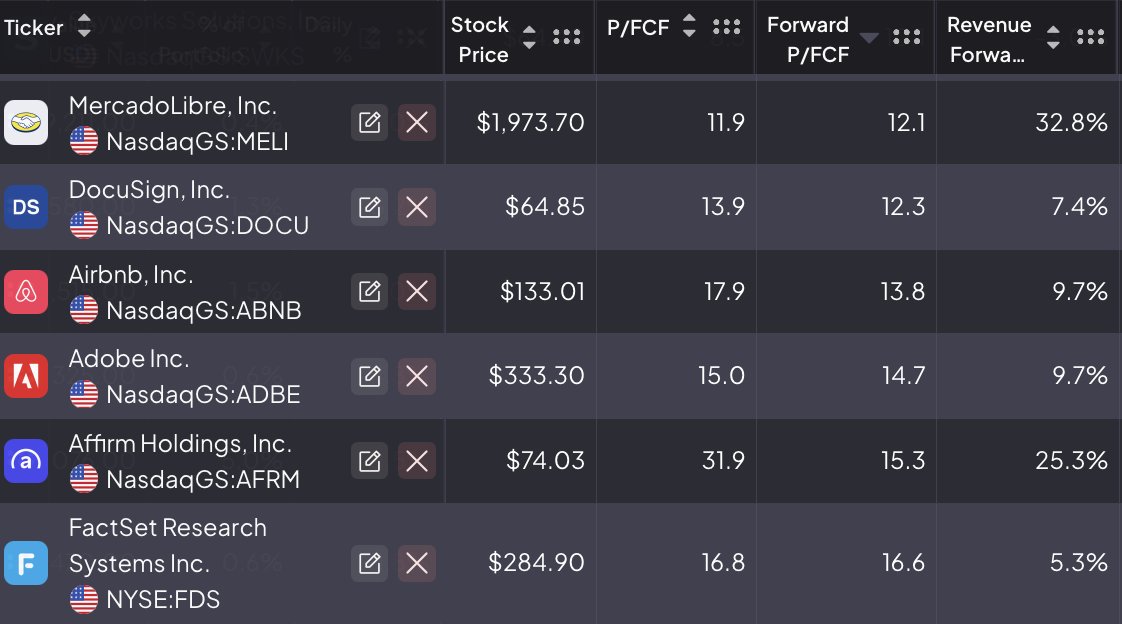Delete the Airbnb row
The width and height of the screenshot is (1122, 624).
pos(417,292)
